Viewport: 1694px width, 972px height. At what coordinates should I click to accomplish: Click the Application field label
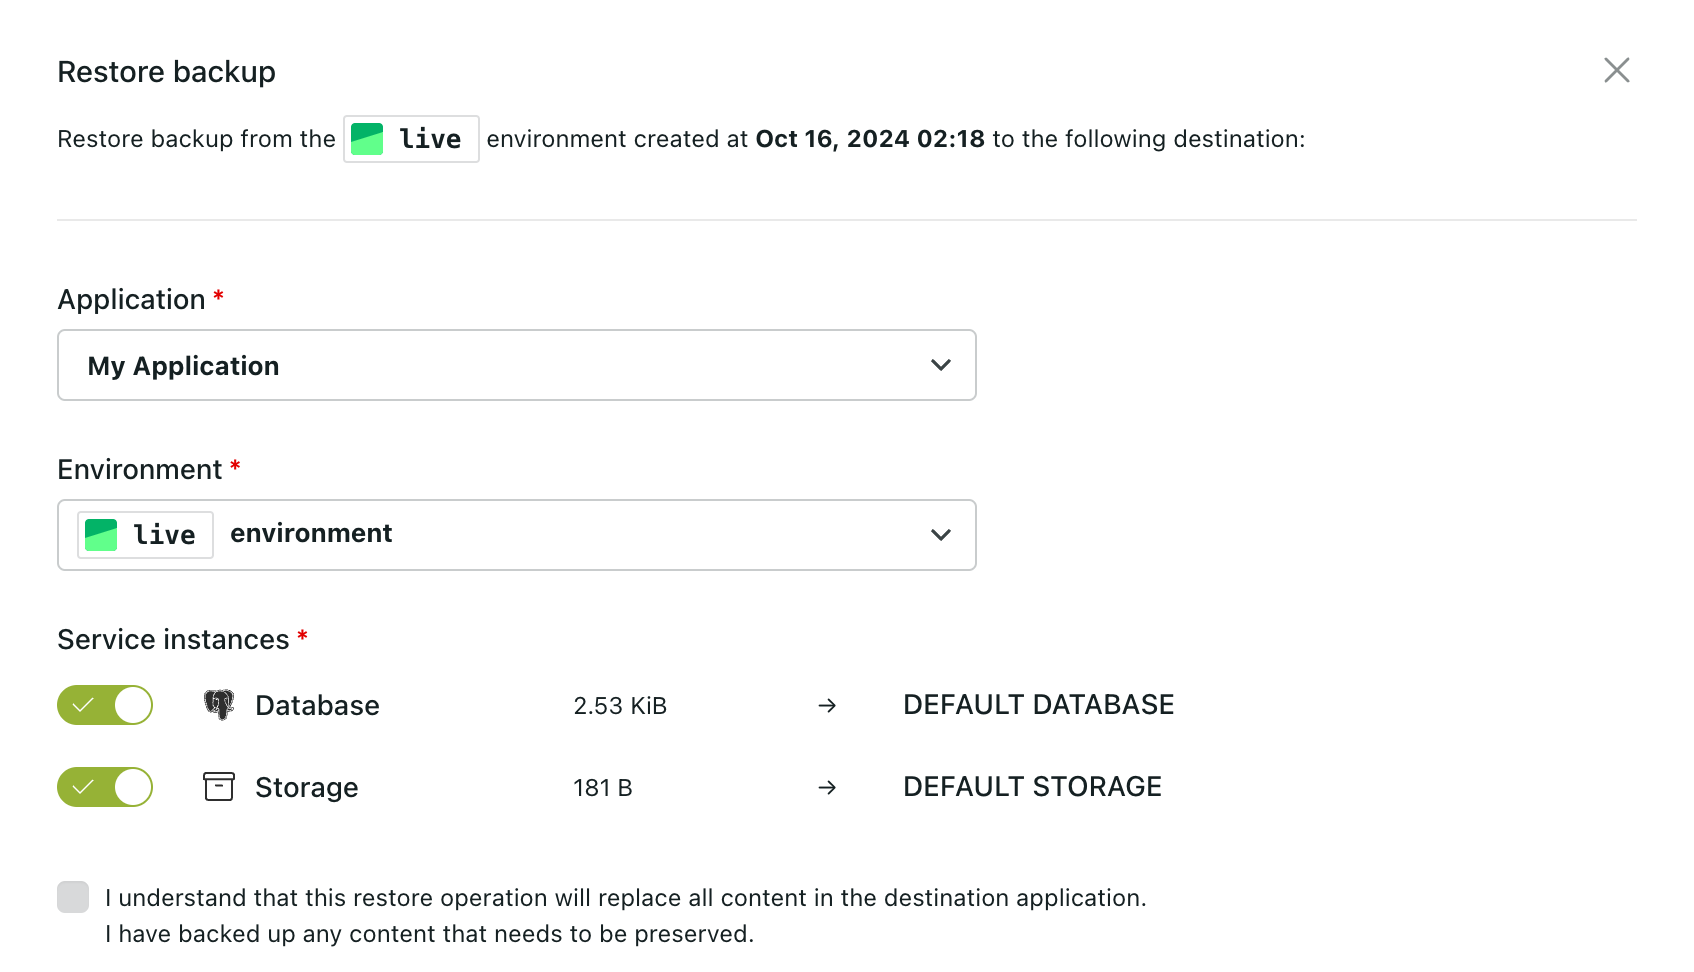[x=131, y=300]
